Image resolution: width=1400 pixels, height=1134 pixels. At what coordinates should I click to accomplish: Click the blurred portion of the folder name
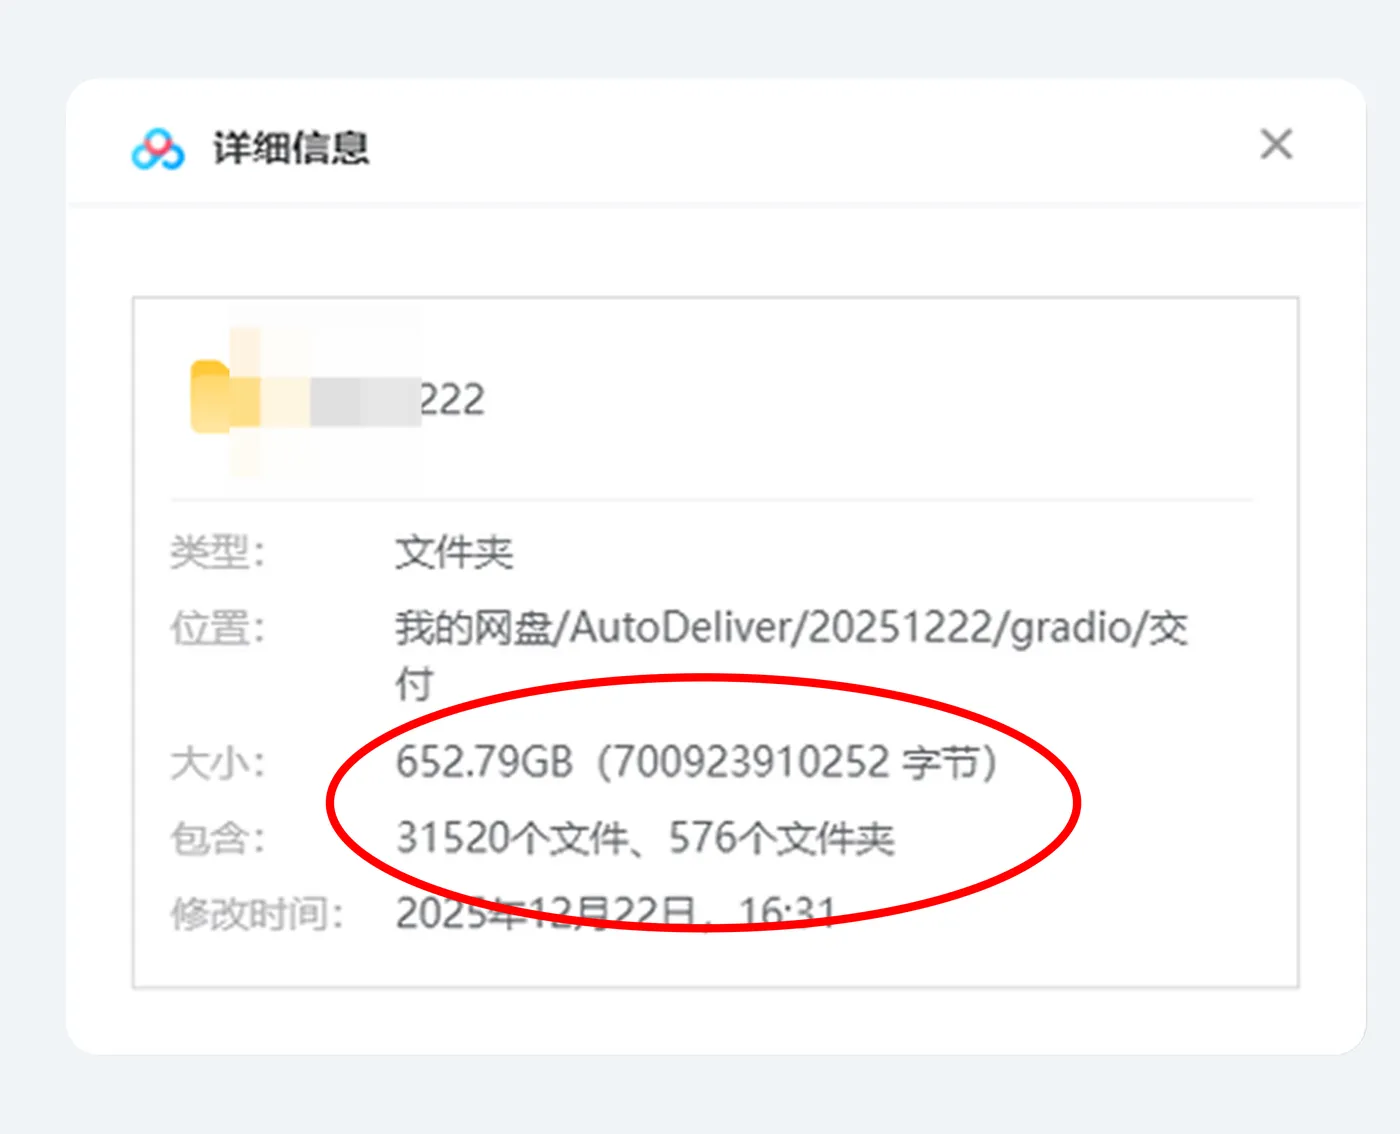click(325, 400)
